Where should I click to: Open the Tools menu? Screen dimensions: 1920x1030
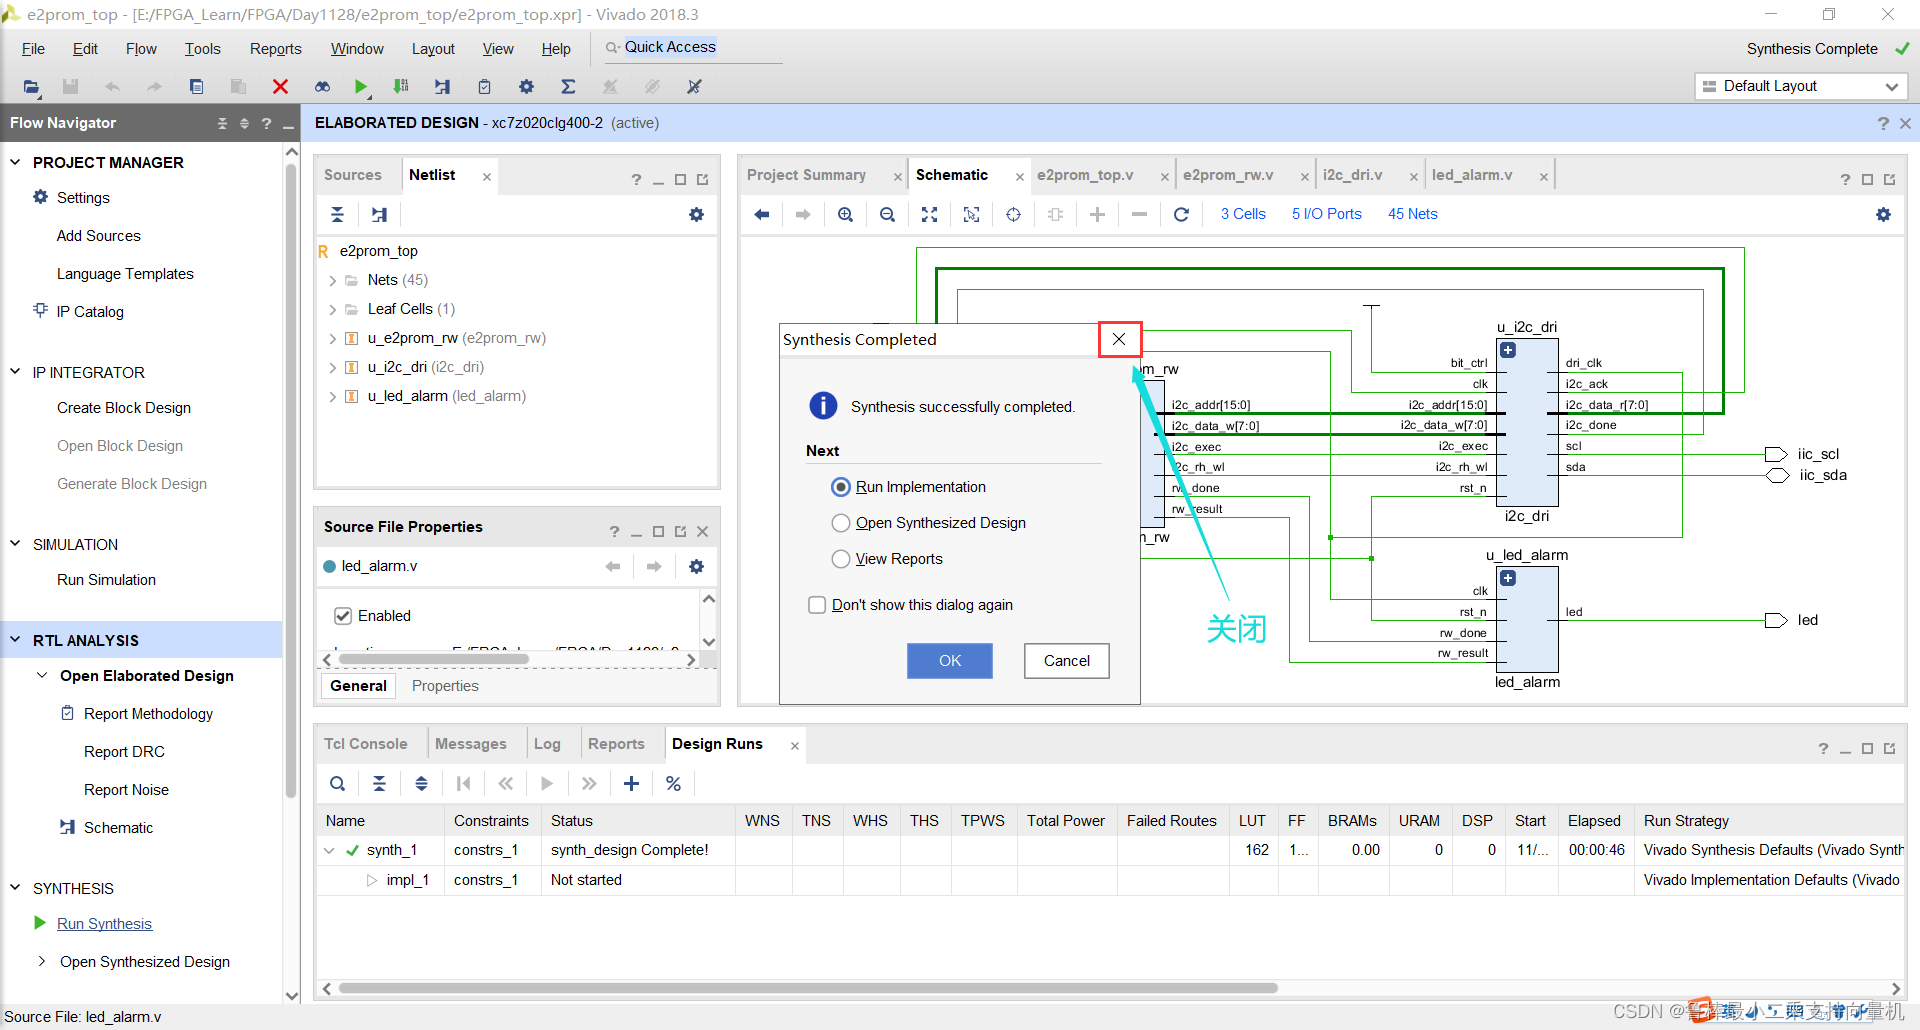pyautogui.click(x=202, y=49)
